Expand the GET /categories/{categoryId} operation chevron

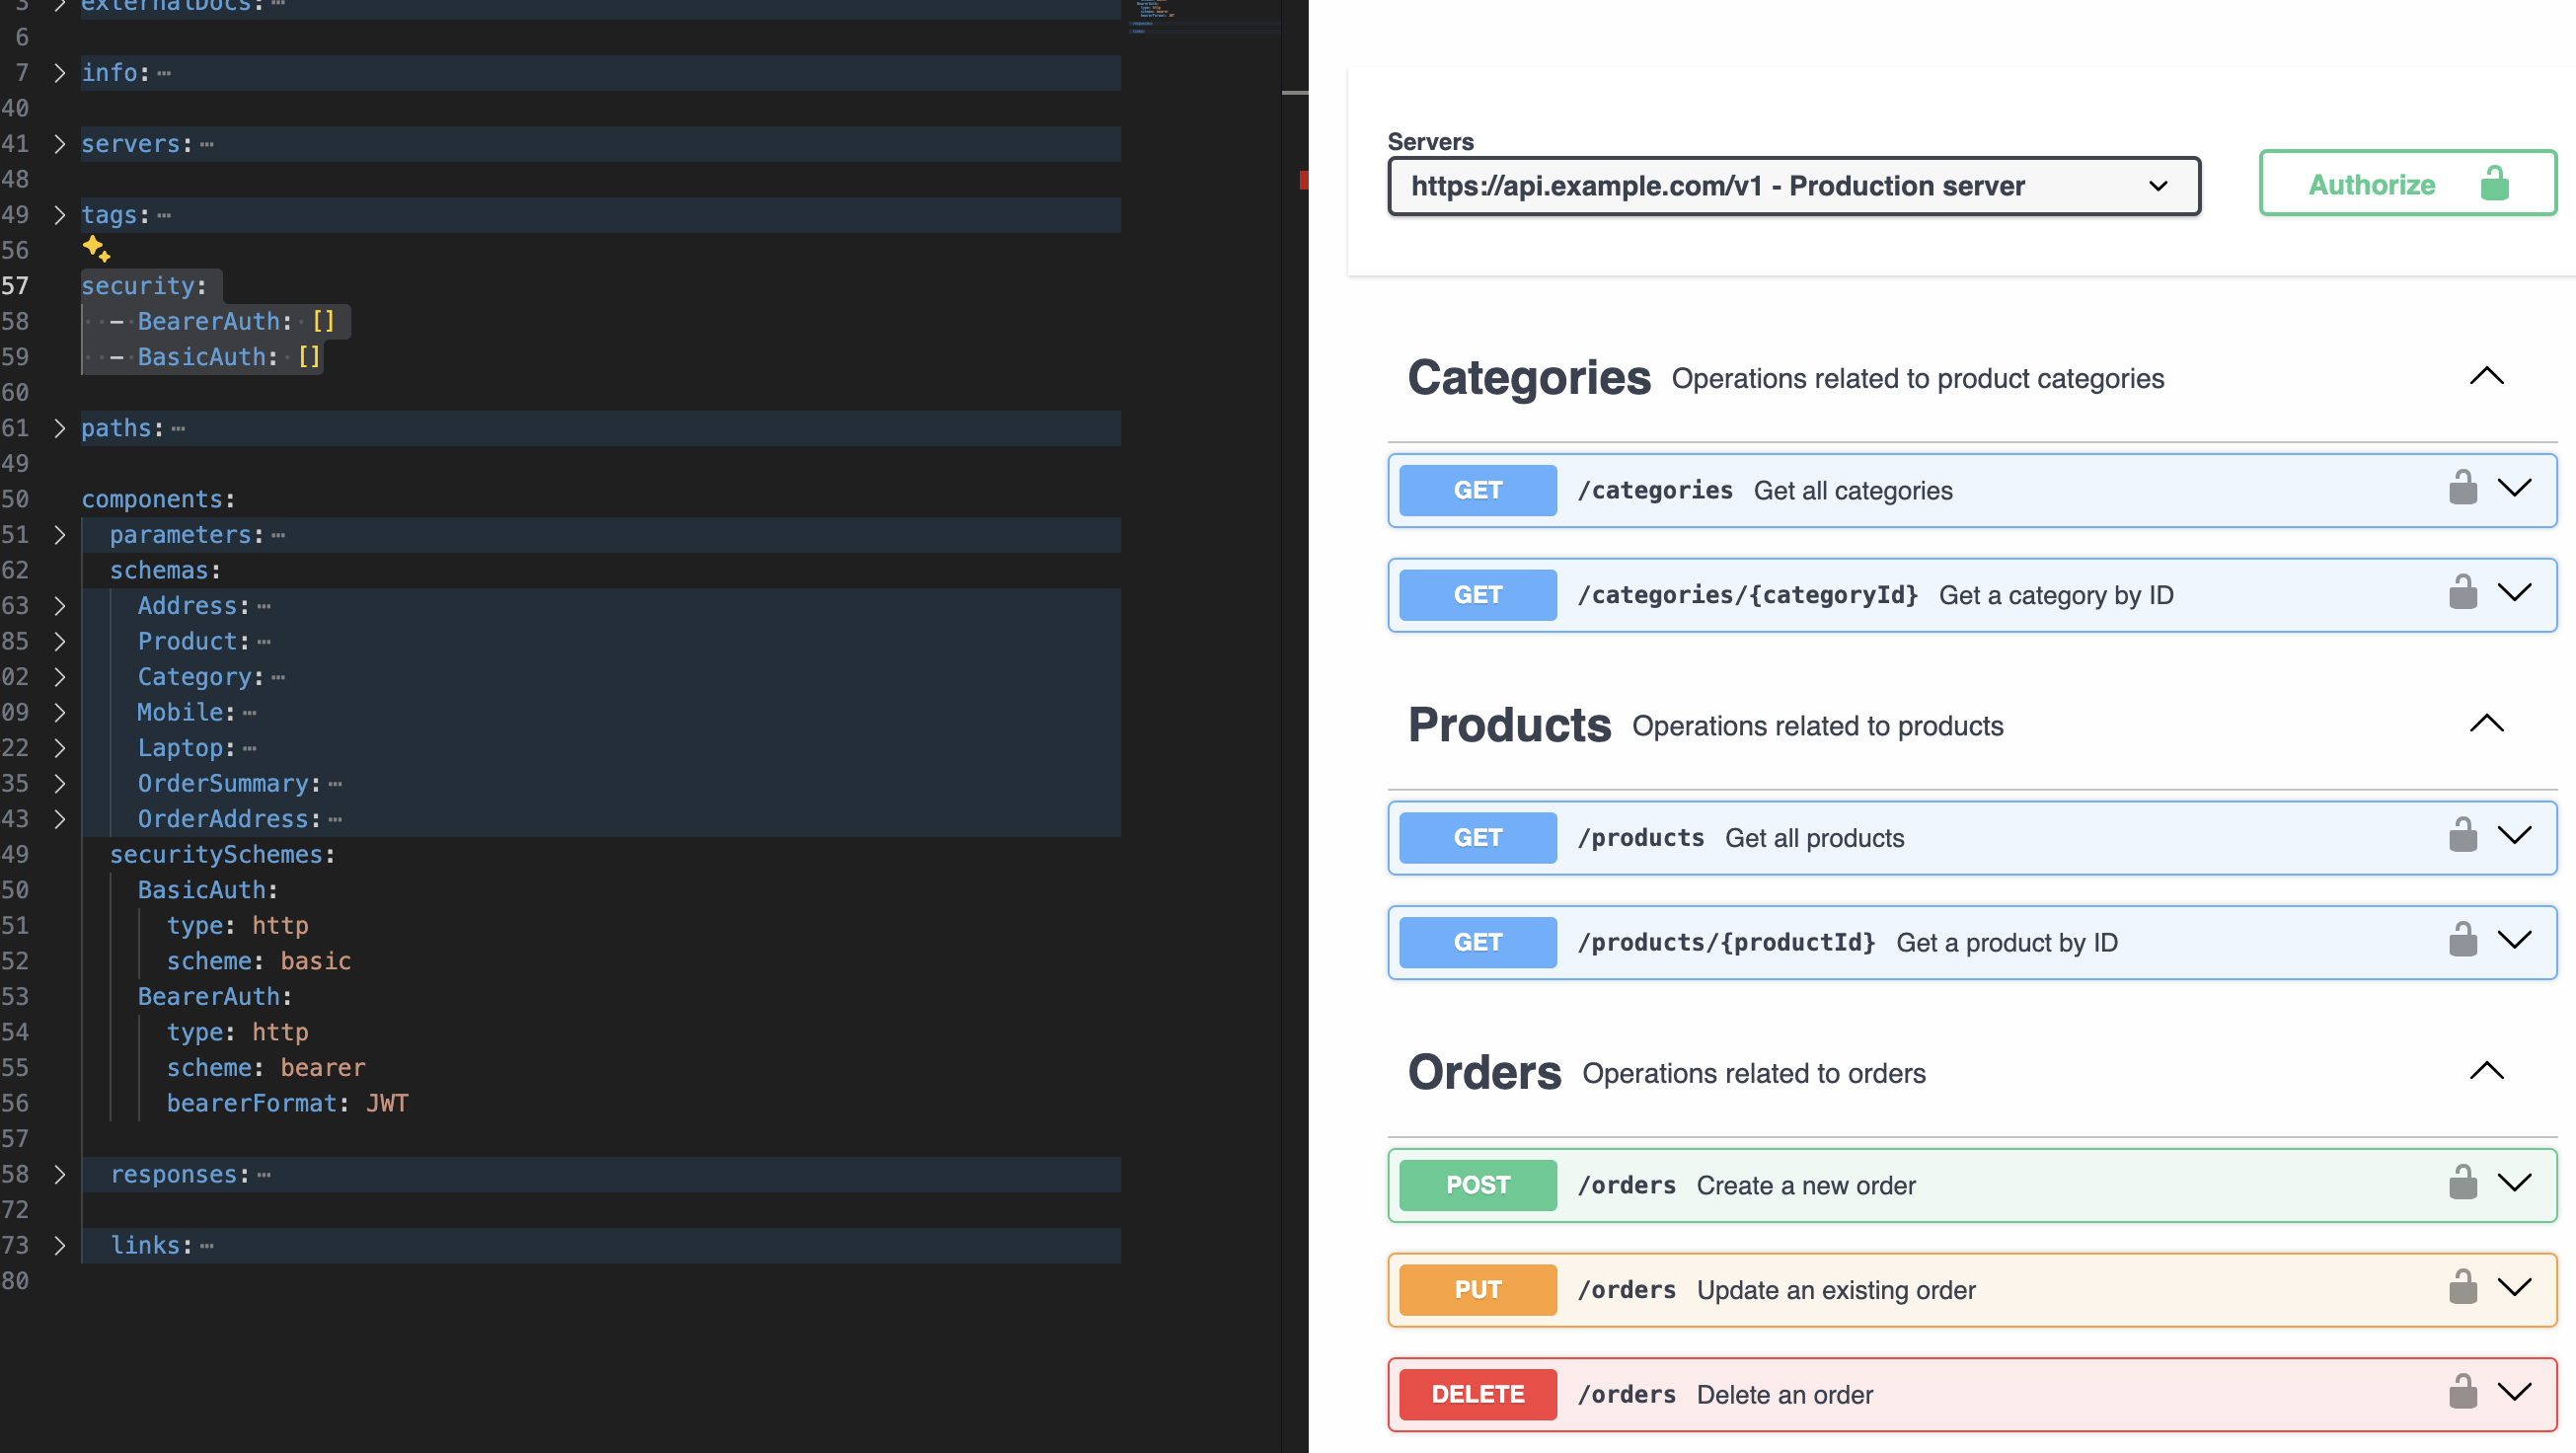2514,592
